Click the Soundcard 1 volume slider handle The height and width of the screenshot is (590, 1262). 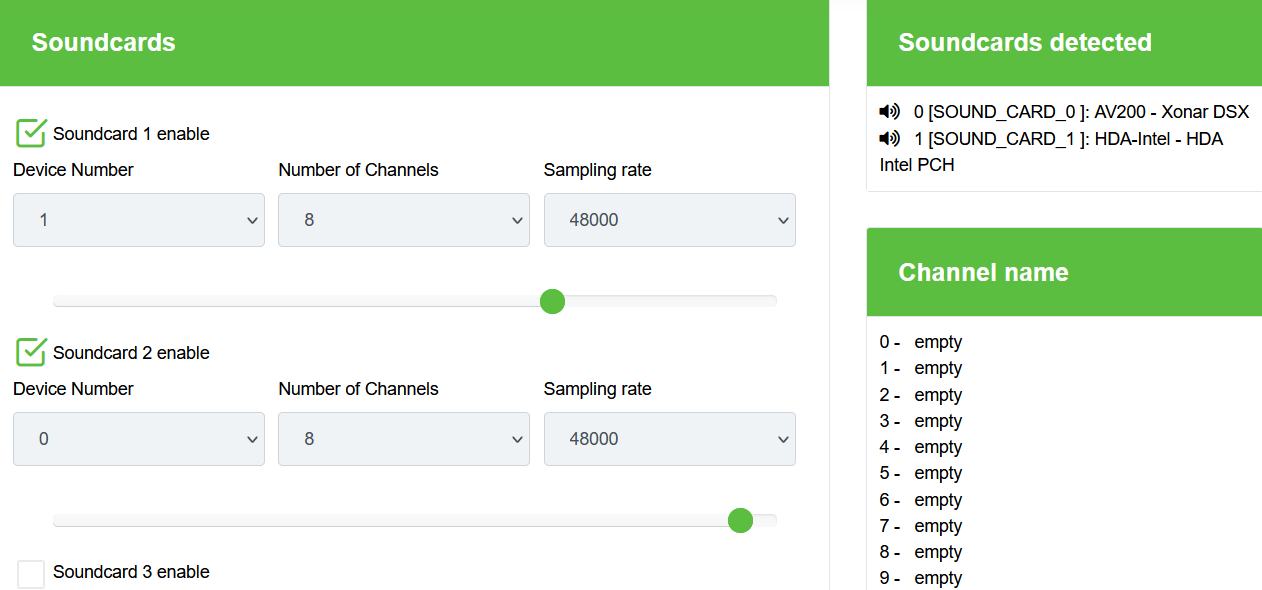(552, 301)
